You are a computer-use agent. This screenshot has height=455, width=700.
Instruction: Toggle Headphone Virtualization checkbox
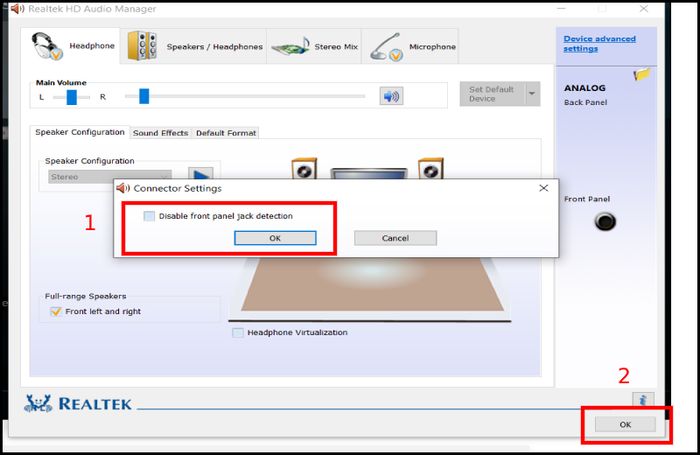click(x=238, y=333)
